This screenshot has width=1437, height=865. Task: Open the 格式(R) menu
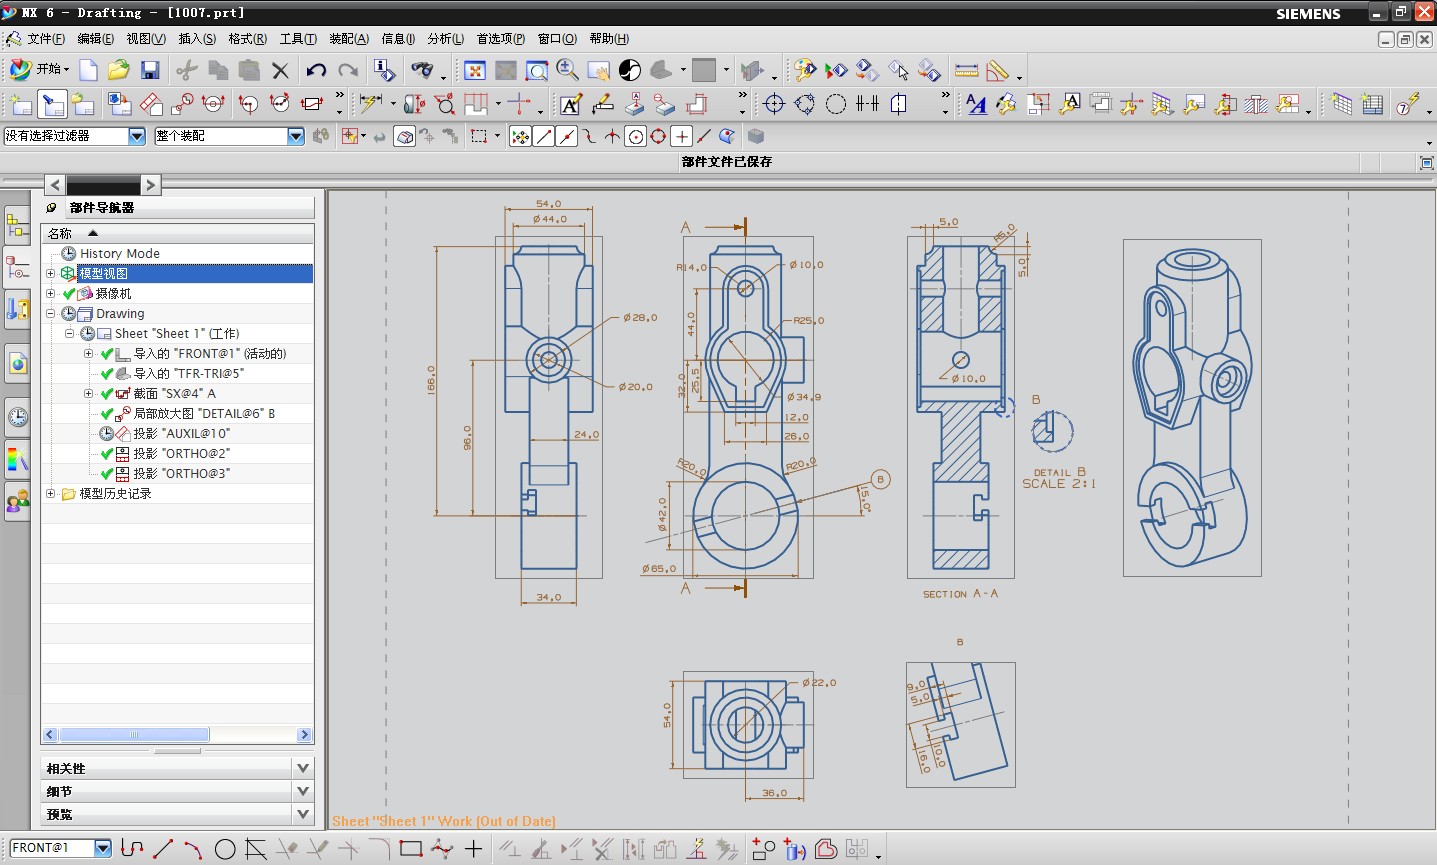pyautogui.click(x=247, y=39)
